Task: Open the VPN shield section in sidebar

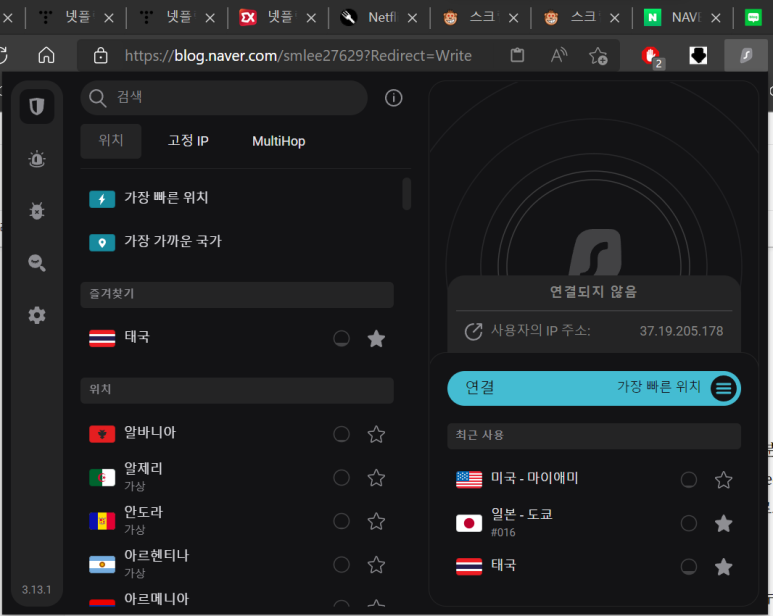Action: pos(37,106)
